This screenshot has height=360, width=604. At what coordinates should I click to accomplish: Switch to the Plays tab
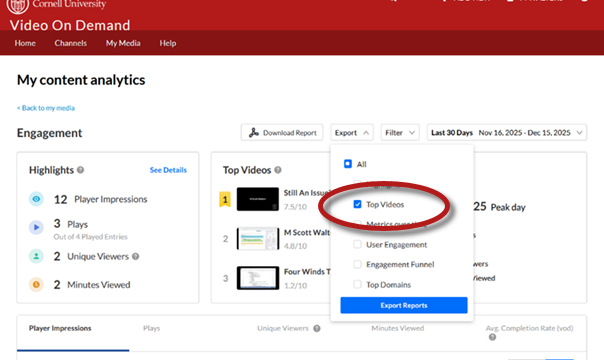coord(151,328)
